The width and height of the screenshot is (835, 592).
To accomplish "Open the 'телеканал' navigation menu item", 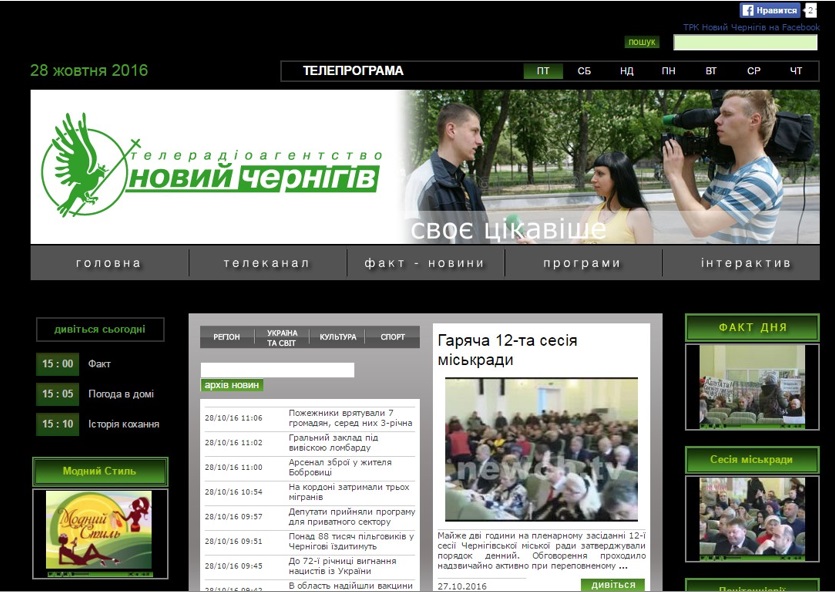I will [267, 263].
